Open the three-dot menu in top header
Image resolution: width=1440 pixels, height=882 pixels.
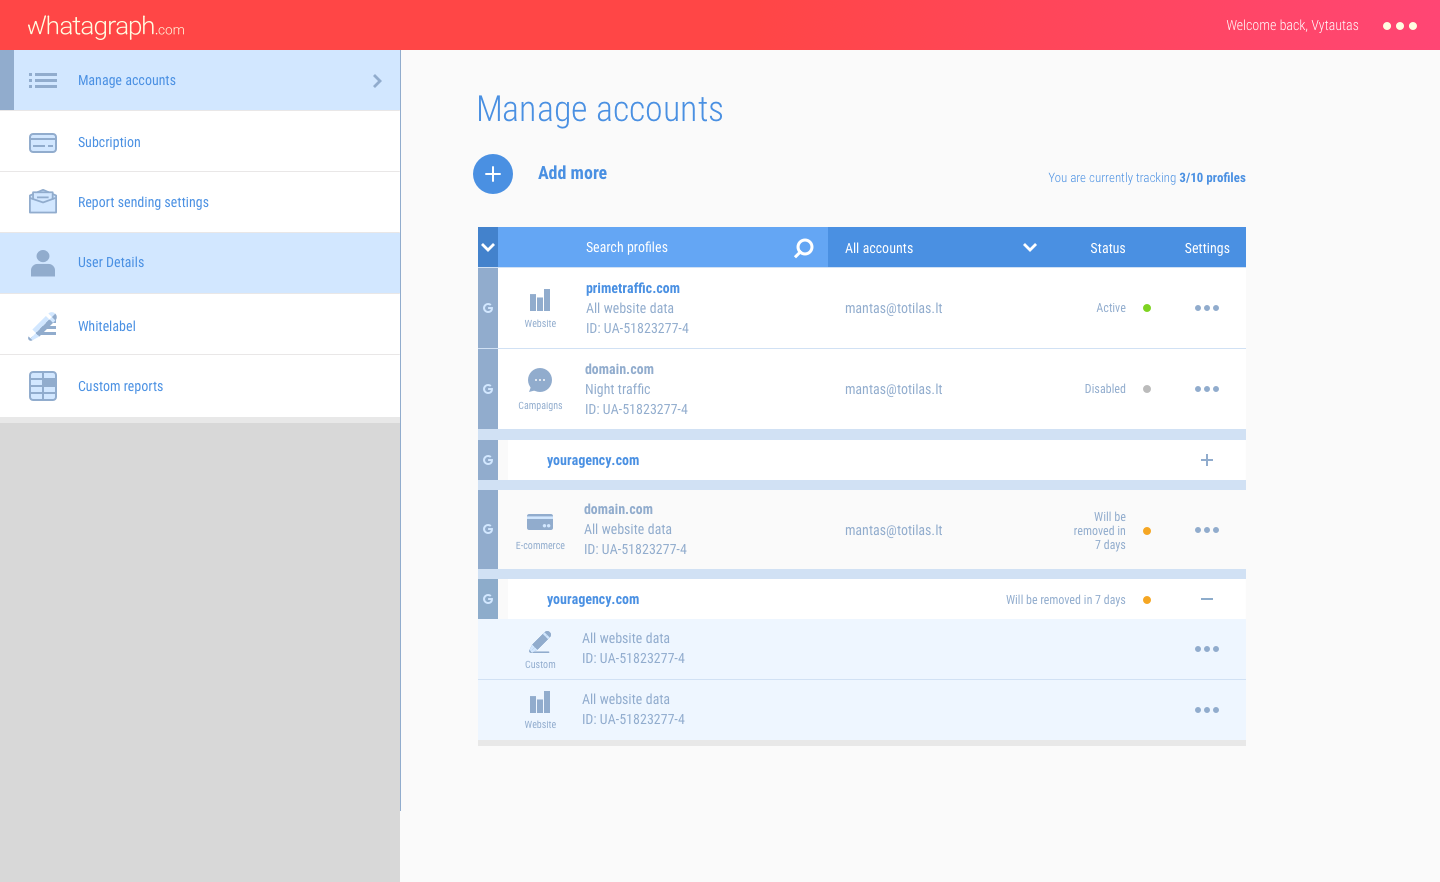click(1400, 26)
